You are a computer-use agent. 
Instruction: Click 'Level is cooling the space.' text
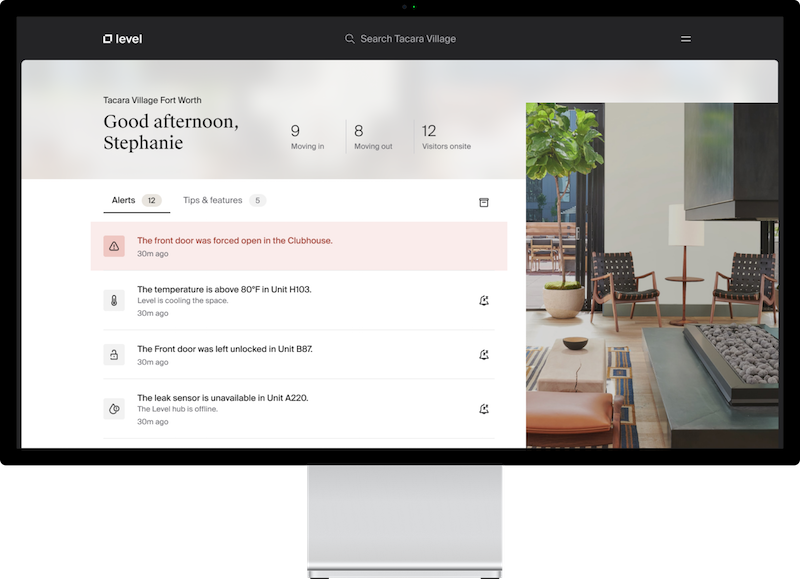coord(183,300)
